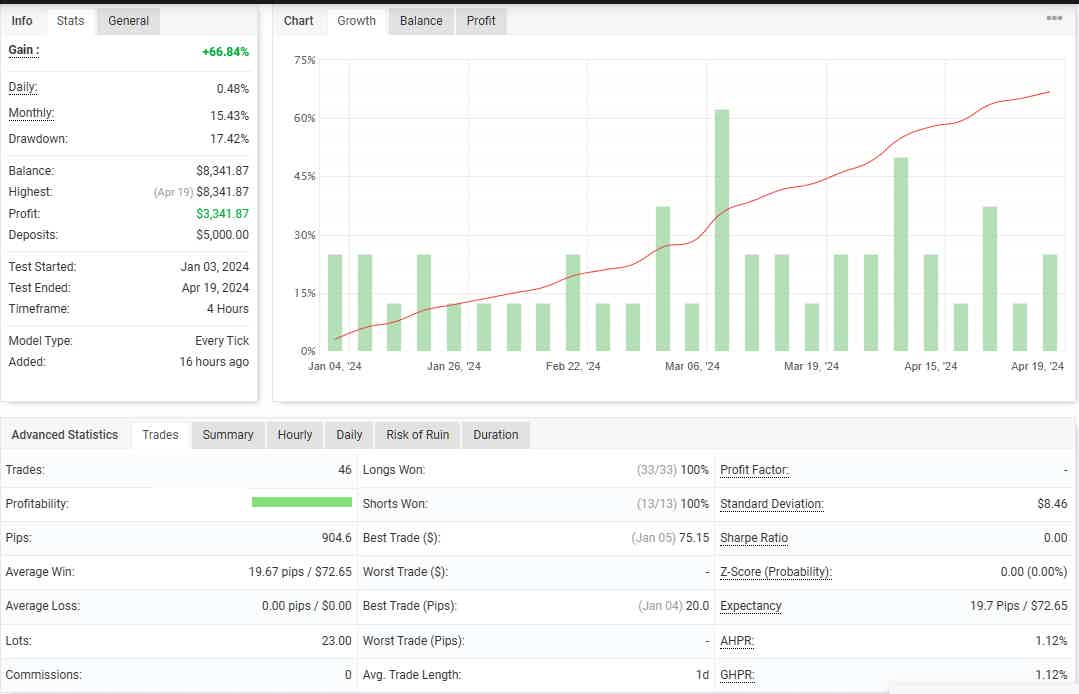Image resolution: width=1079 pixels, height=694 pixels.
Task: Select the Growth chart tab
Action: 356,21
